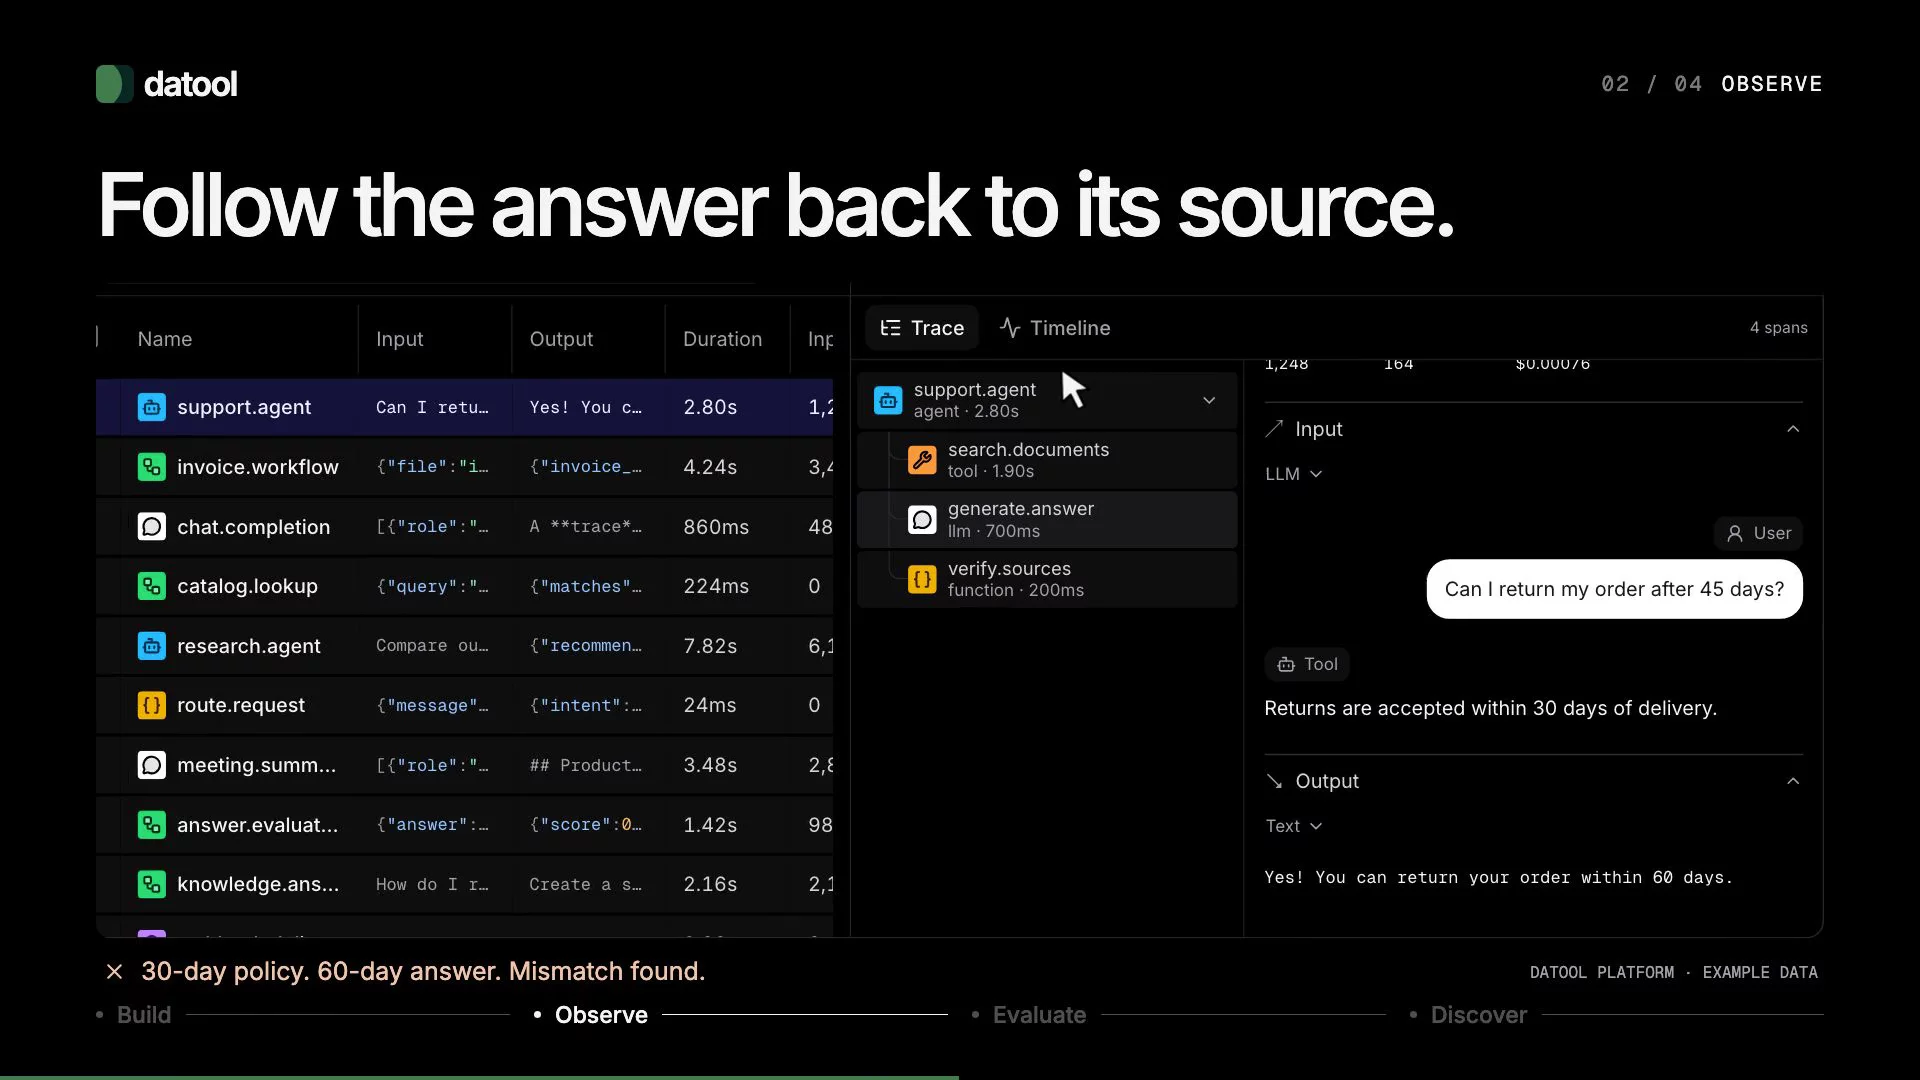Click the research.agent blue robot icon
Image resolution: width=1920 pixels, height=1080 pixels.
tap(151, 646)
